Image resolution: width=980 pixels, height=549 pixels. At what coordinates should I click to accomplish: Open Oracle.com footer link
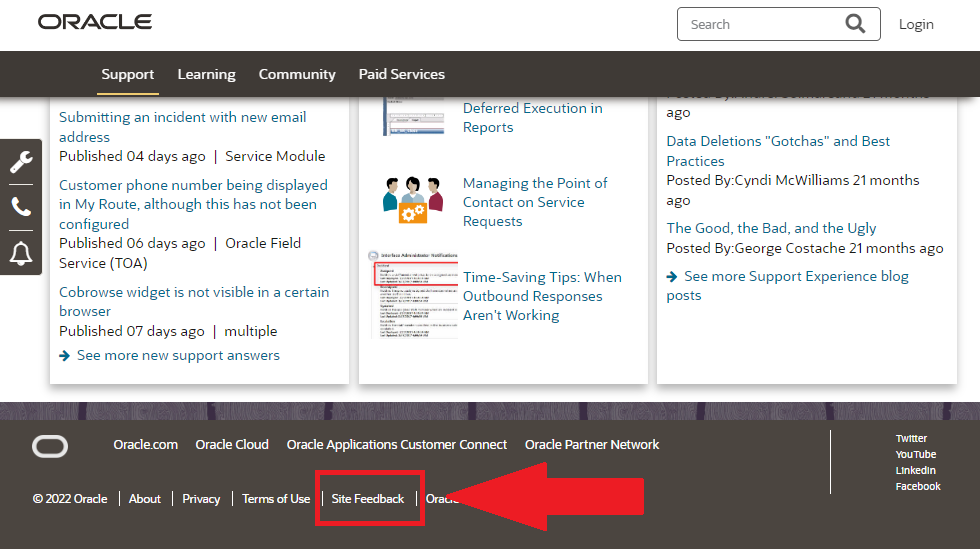146,445
